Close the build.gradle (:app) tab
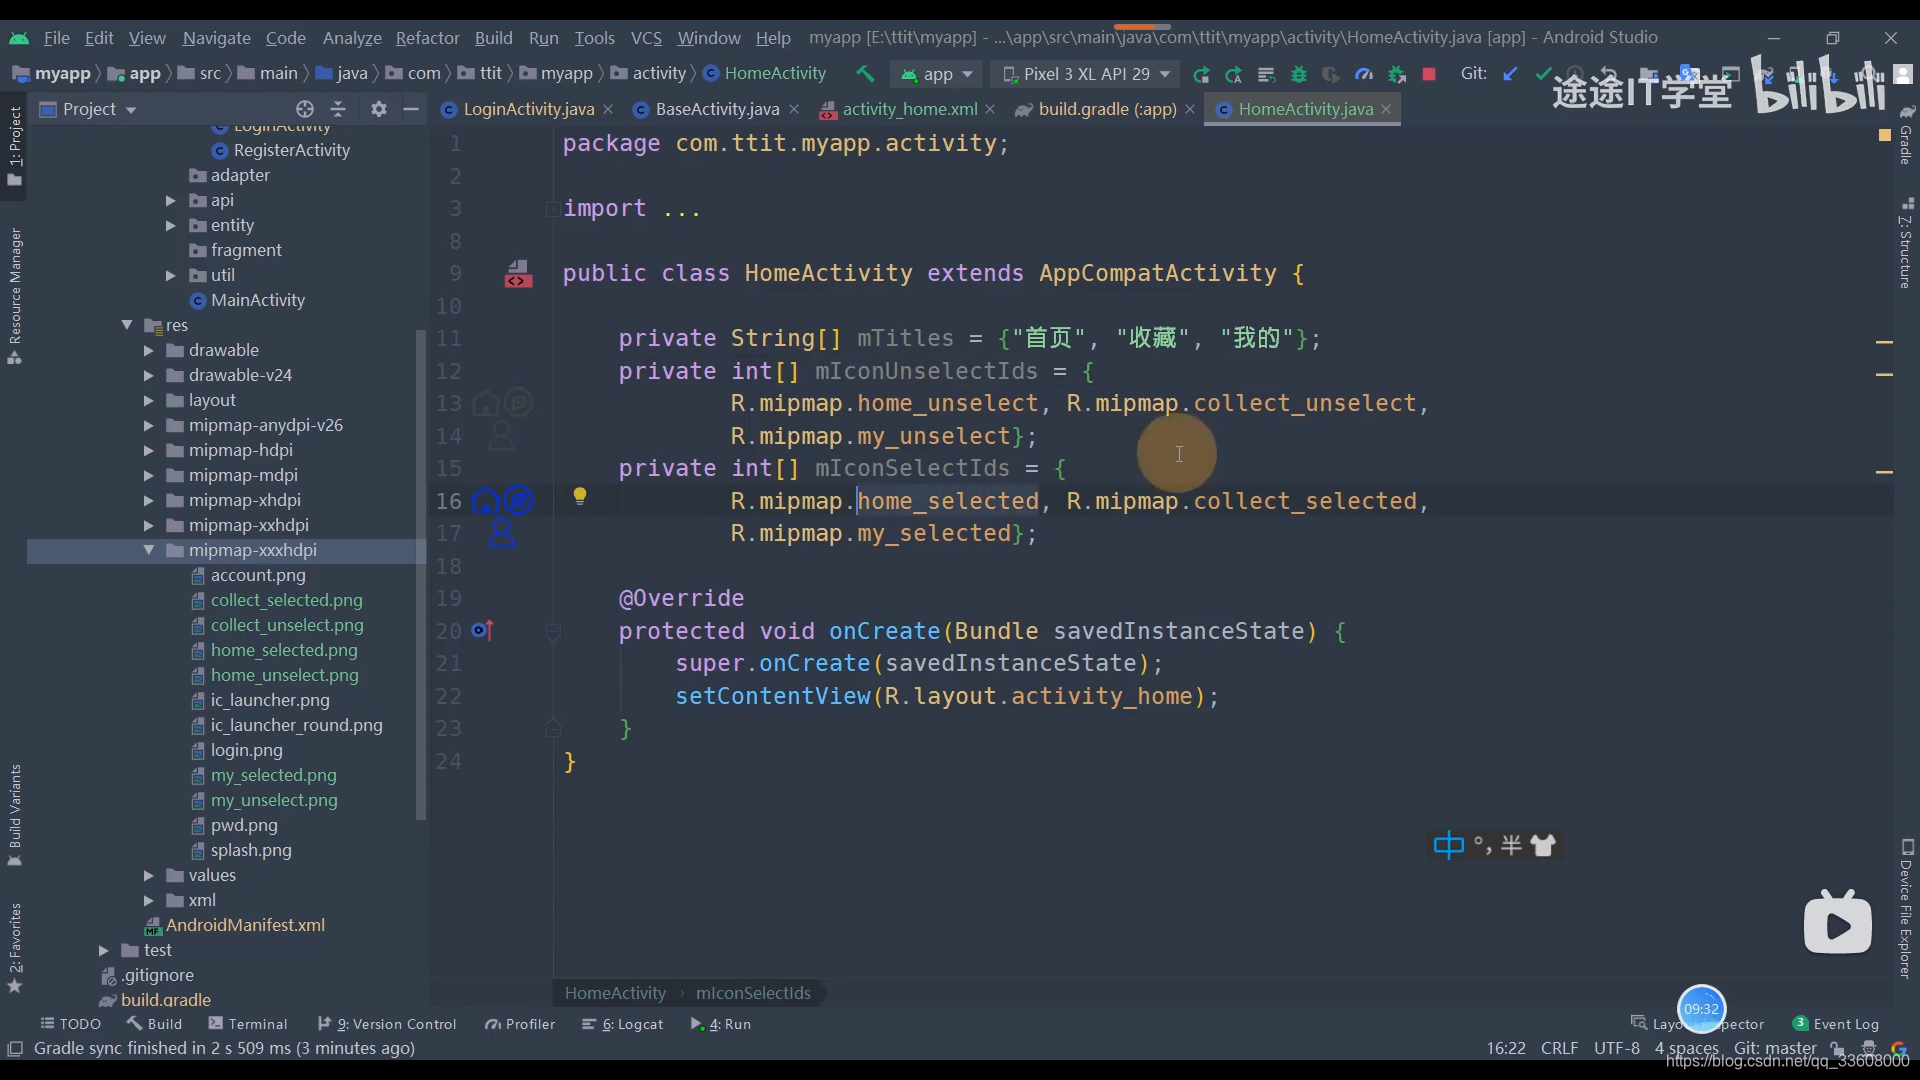The image size is (1920, 1080). (1189, 109)
